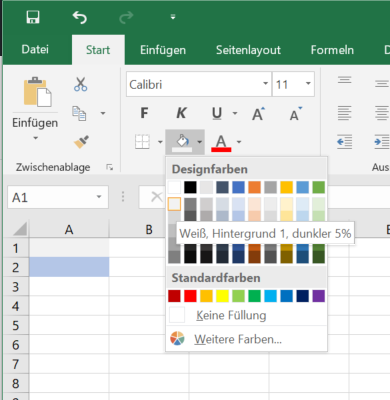Open the Datei tab
The image size is (390, 400).
[35, 50]
